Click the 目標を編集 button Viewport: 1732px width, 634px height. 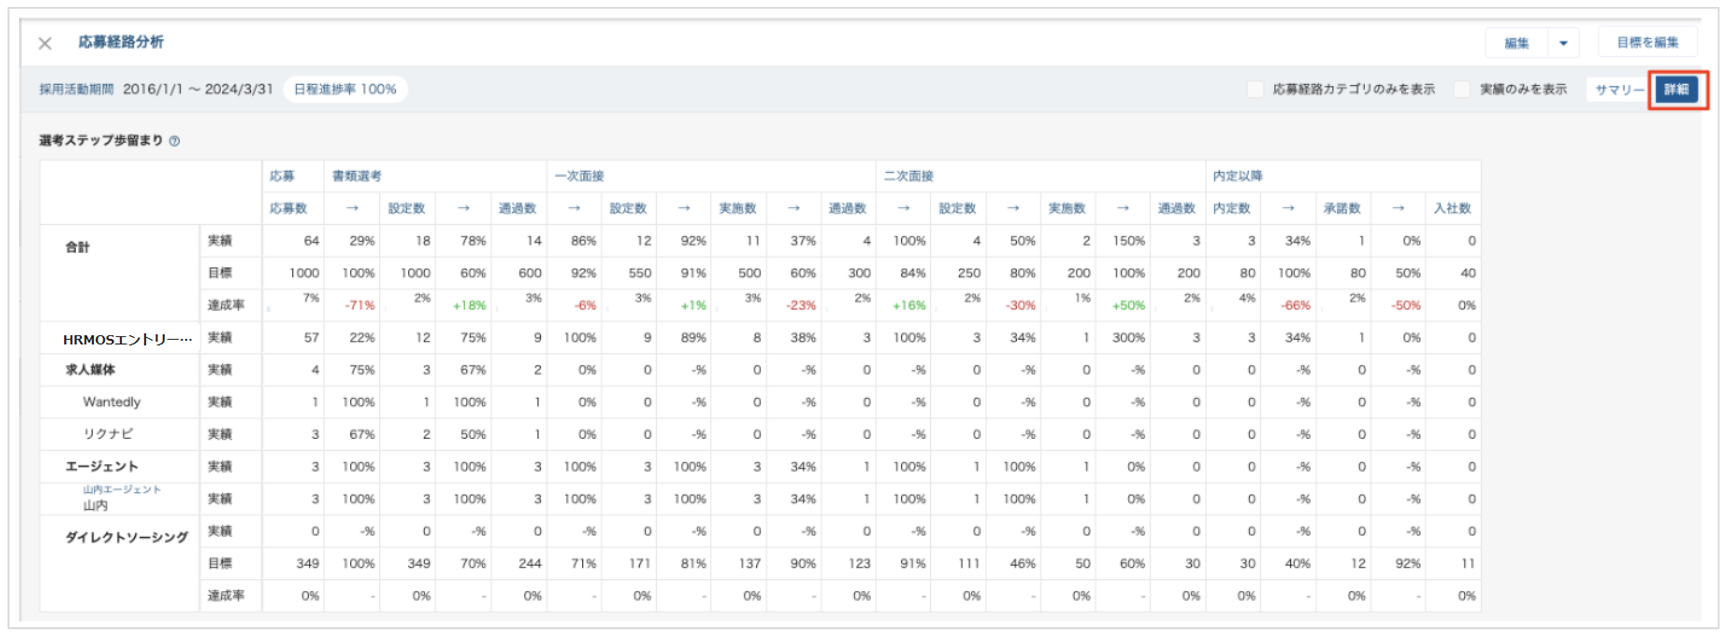pyautogui.click(x=1647, y=42)
